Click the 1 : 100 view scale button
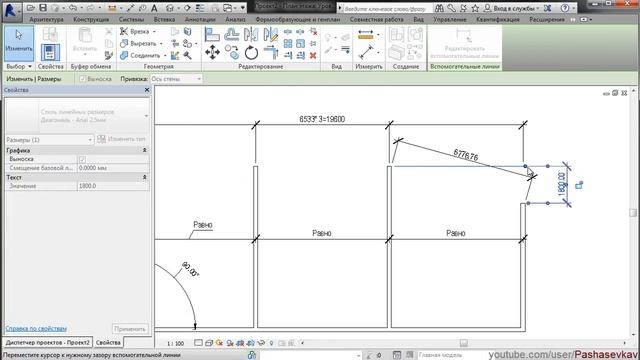The height and width of the screenshot is (360, 640). pos(176,344)
